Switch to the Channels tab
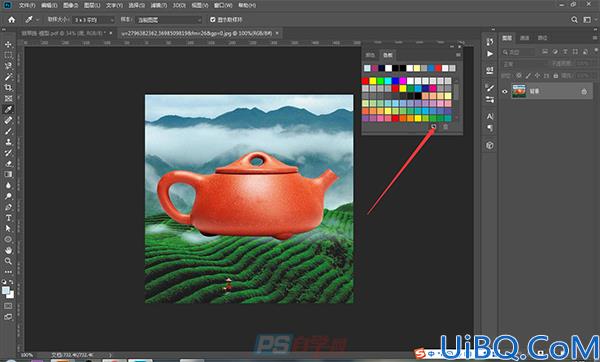The width and height of the screenshot is (600, 362). [x=525, y=38]
